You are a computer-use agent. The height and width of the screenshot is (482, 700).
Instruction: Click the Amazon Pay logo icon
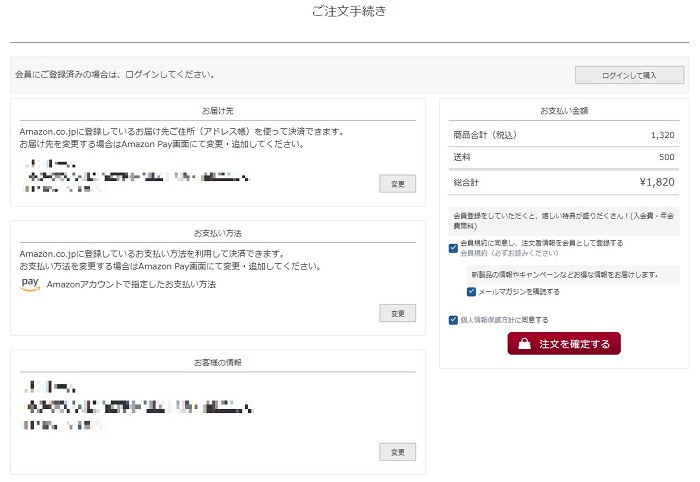[x=30, y=284]
